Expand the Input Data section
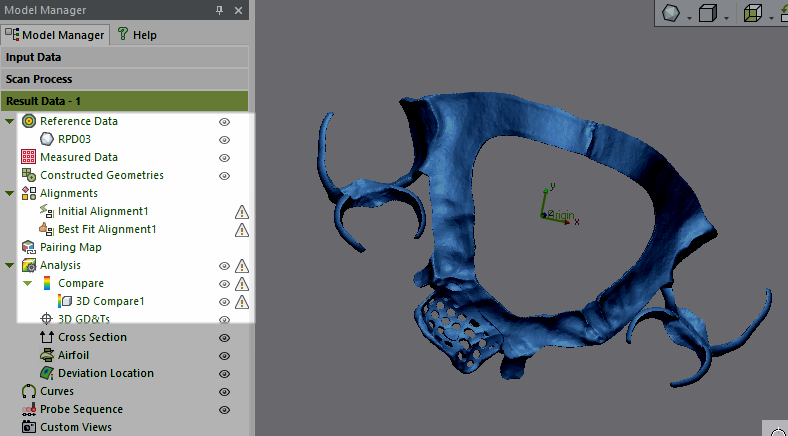 (x=125, y=57)
